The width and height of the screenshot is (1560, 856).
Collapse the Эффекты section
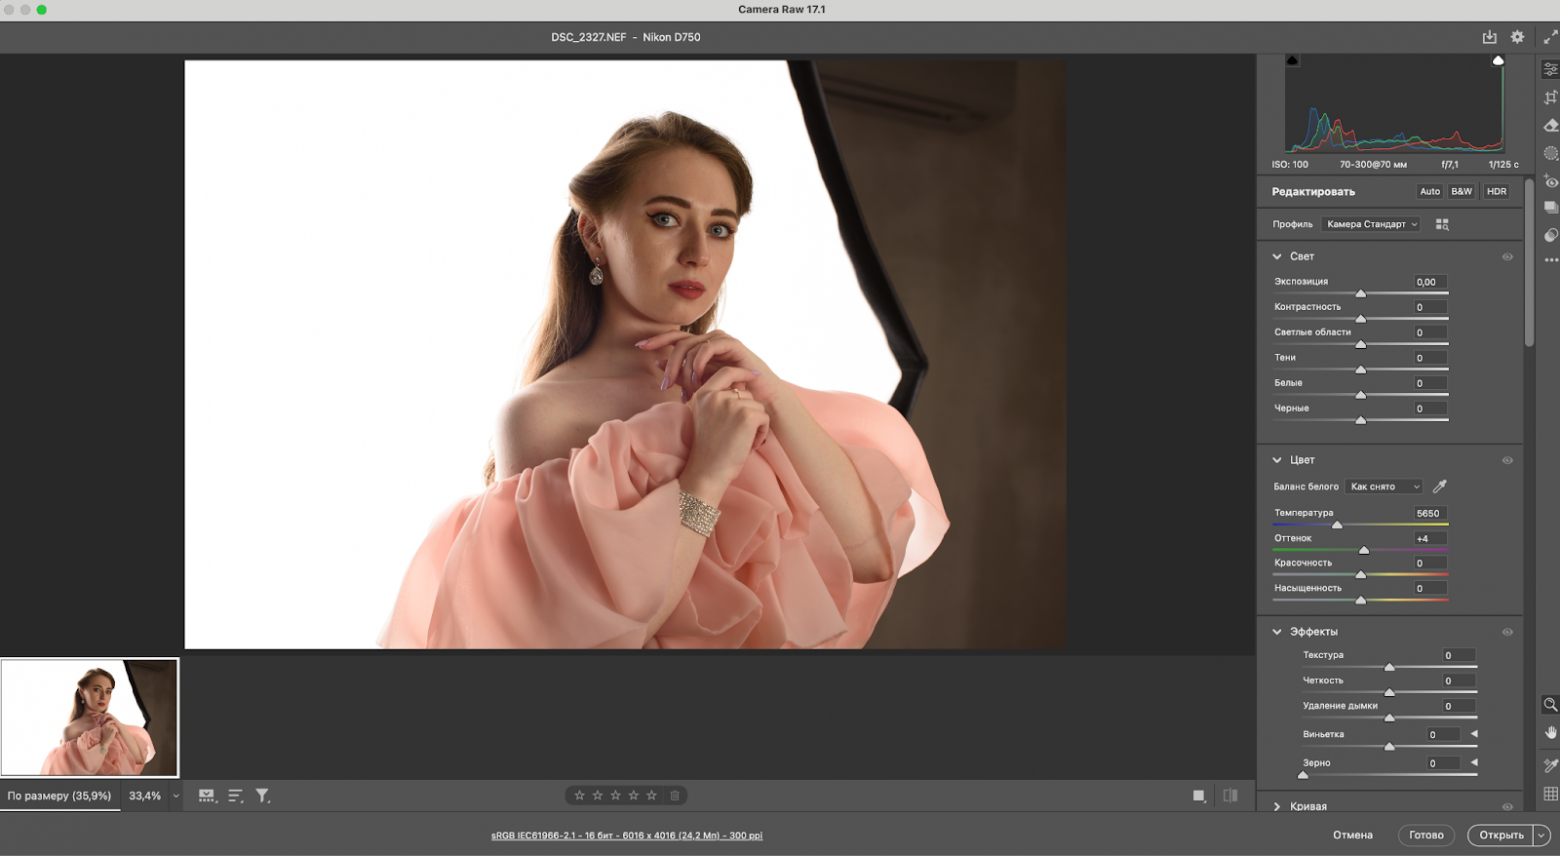pos(1277,632)
